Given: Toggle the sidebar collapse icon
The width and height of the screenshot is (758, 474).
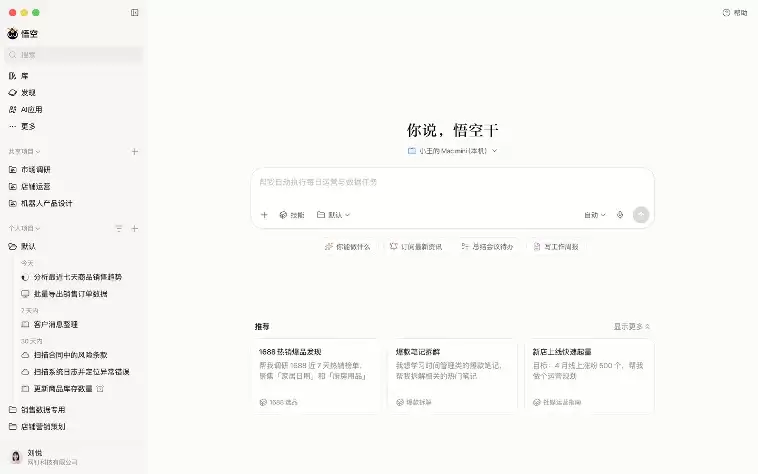Looking at the screenshot, I should [x=134, y=13].
